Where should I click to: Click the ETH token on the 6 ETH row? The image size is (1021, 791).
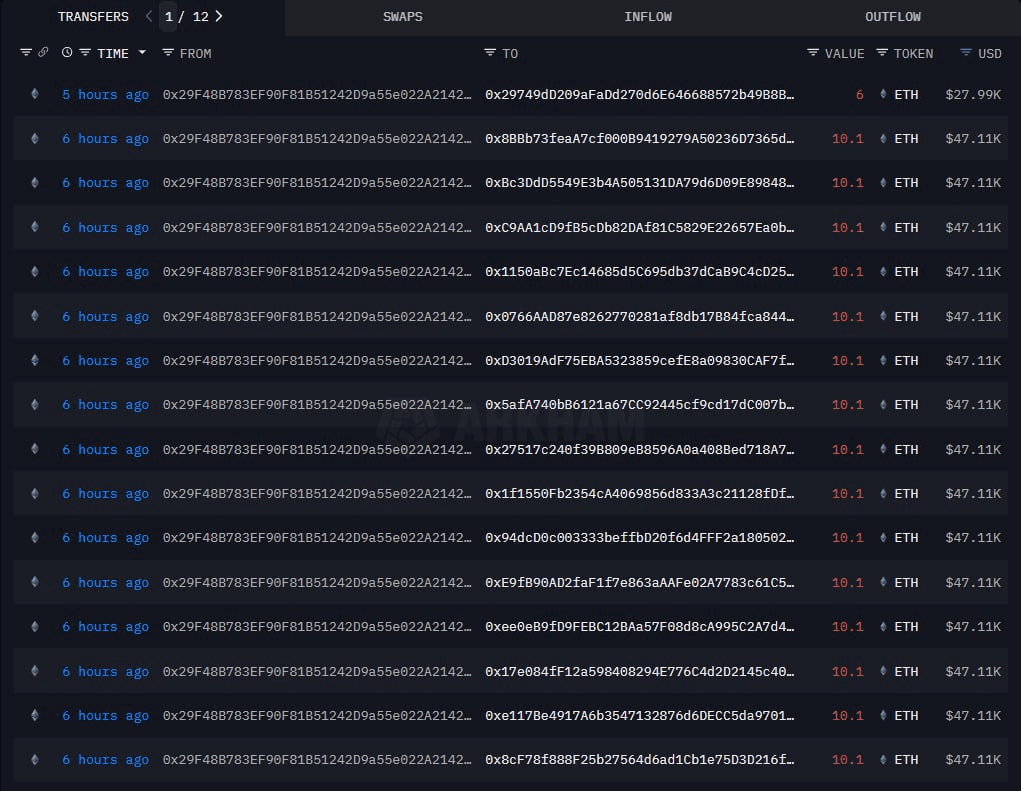point(906,94)
